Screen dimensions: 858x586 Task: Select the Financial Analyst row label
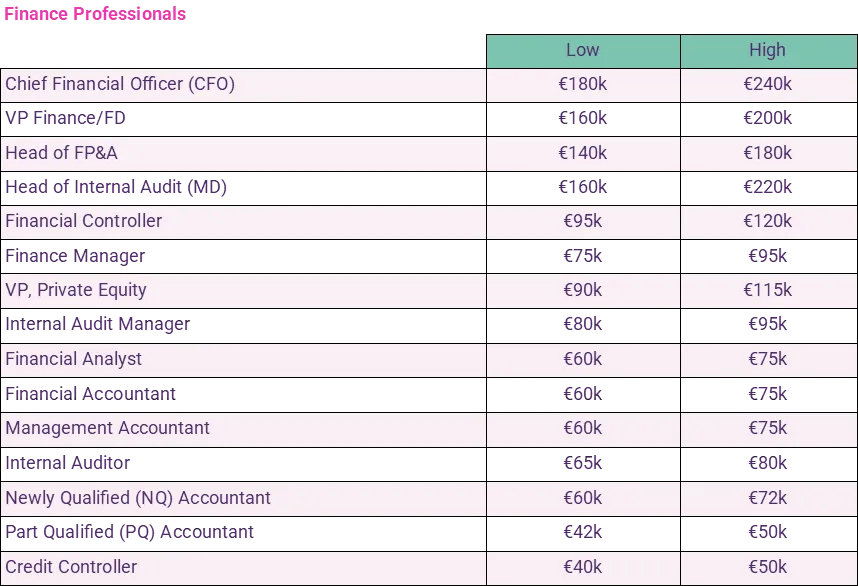click(x=73, y=359)
